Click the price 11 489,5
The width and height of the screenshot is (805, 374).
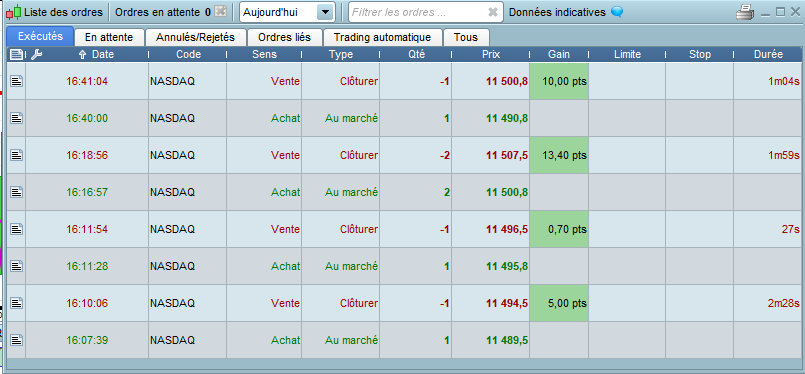tap(507, 340)
